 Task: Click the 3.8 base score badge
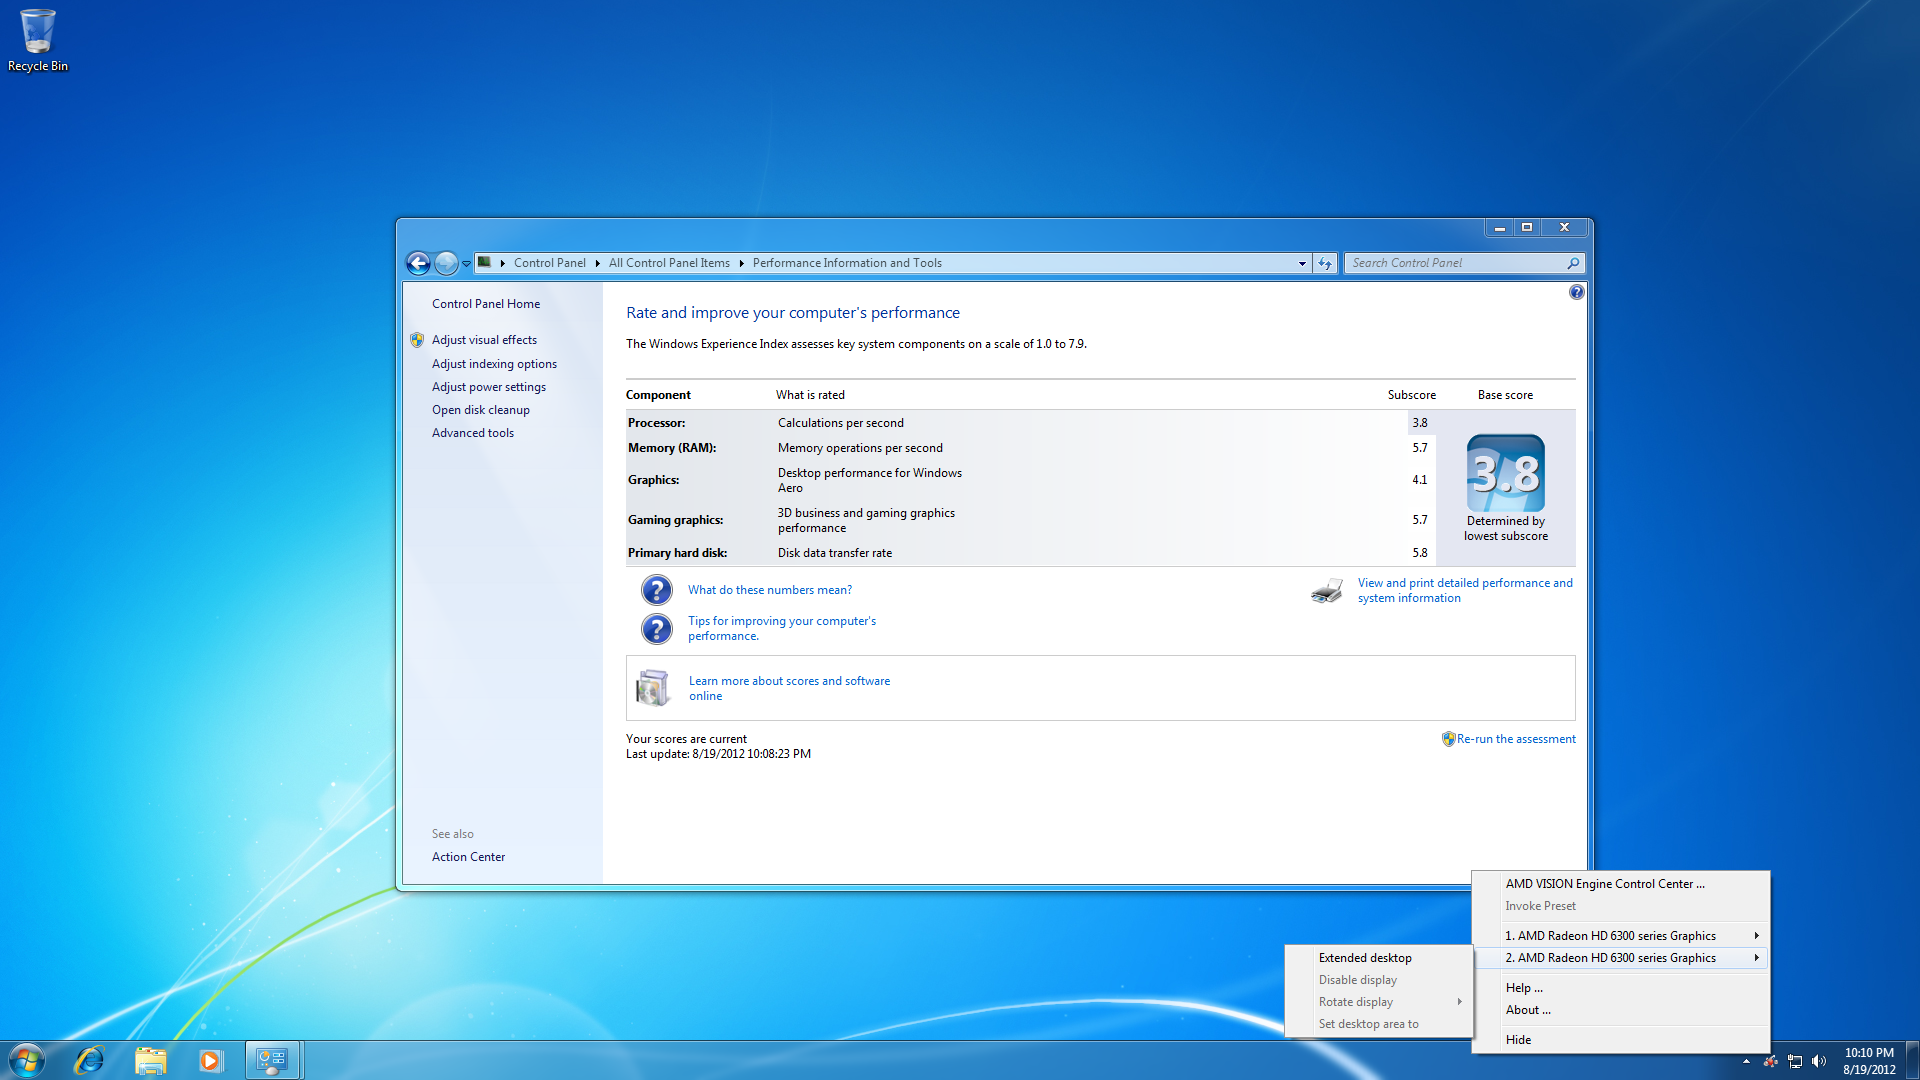1505,473
